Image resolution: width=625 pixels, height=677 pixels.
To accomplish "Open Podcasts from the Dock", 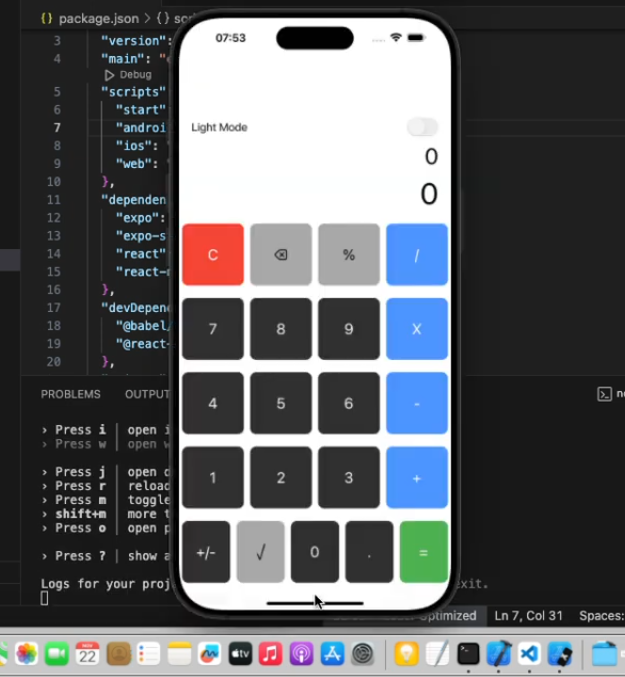I will pyautogui.click(x=301, y=653).
